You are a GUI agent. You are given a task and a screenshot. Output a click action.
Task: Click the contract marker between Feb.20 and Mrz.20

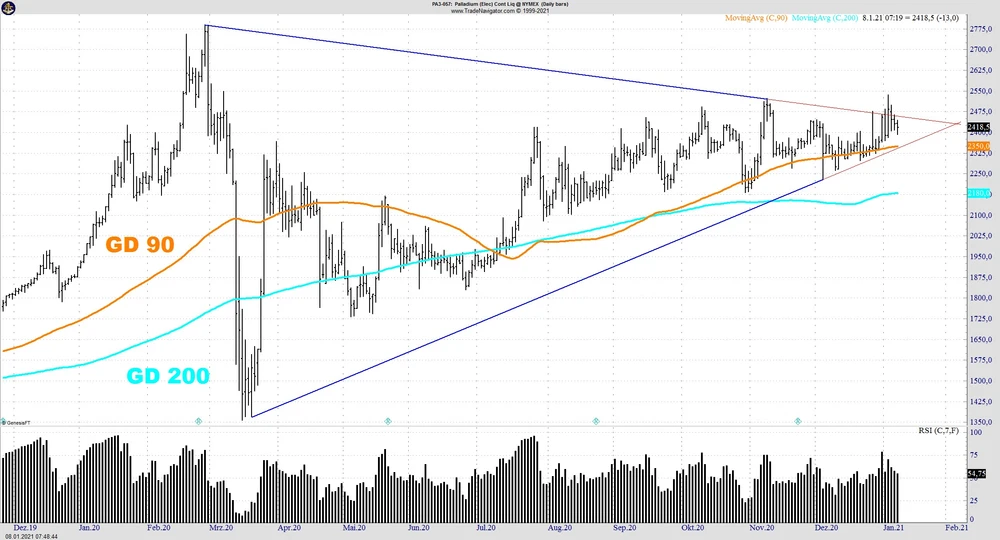tap(198, 421)
